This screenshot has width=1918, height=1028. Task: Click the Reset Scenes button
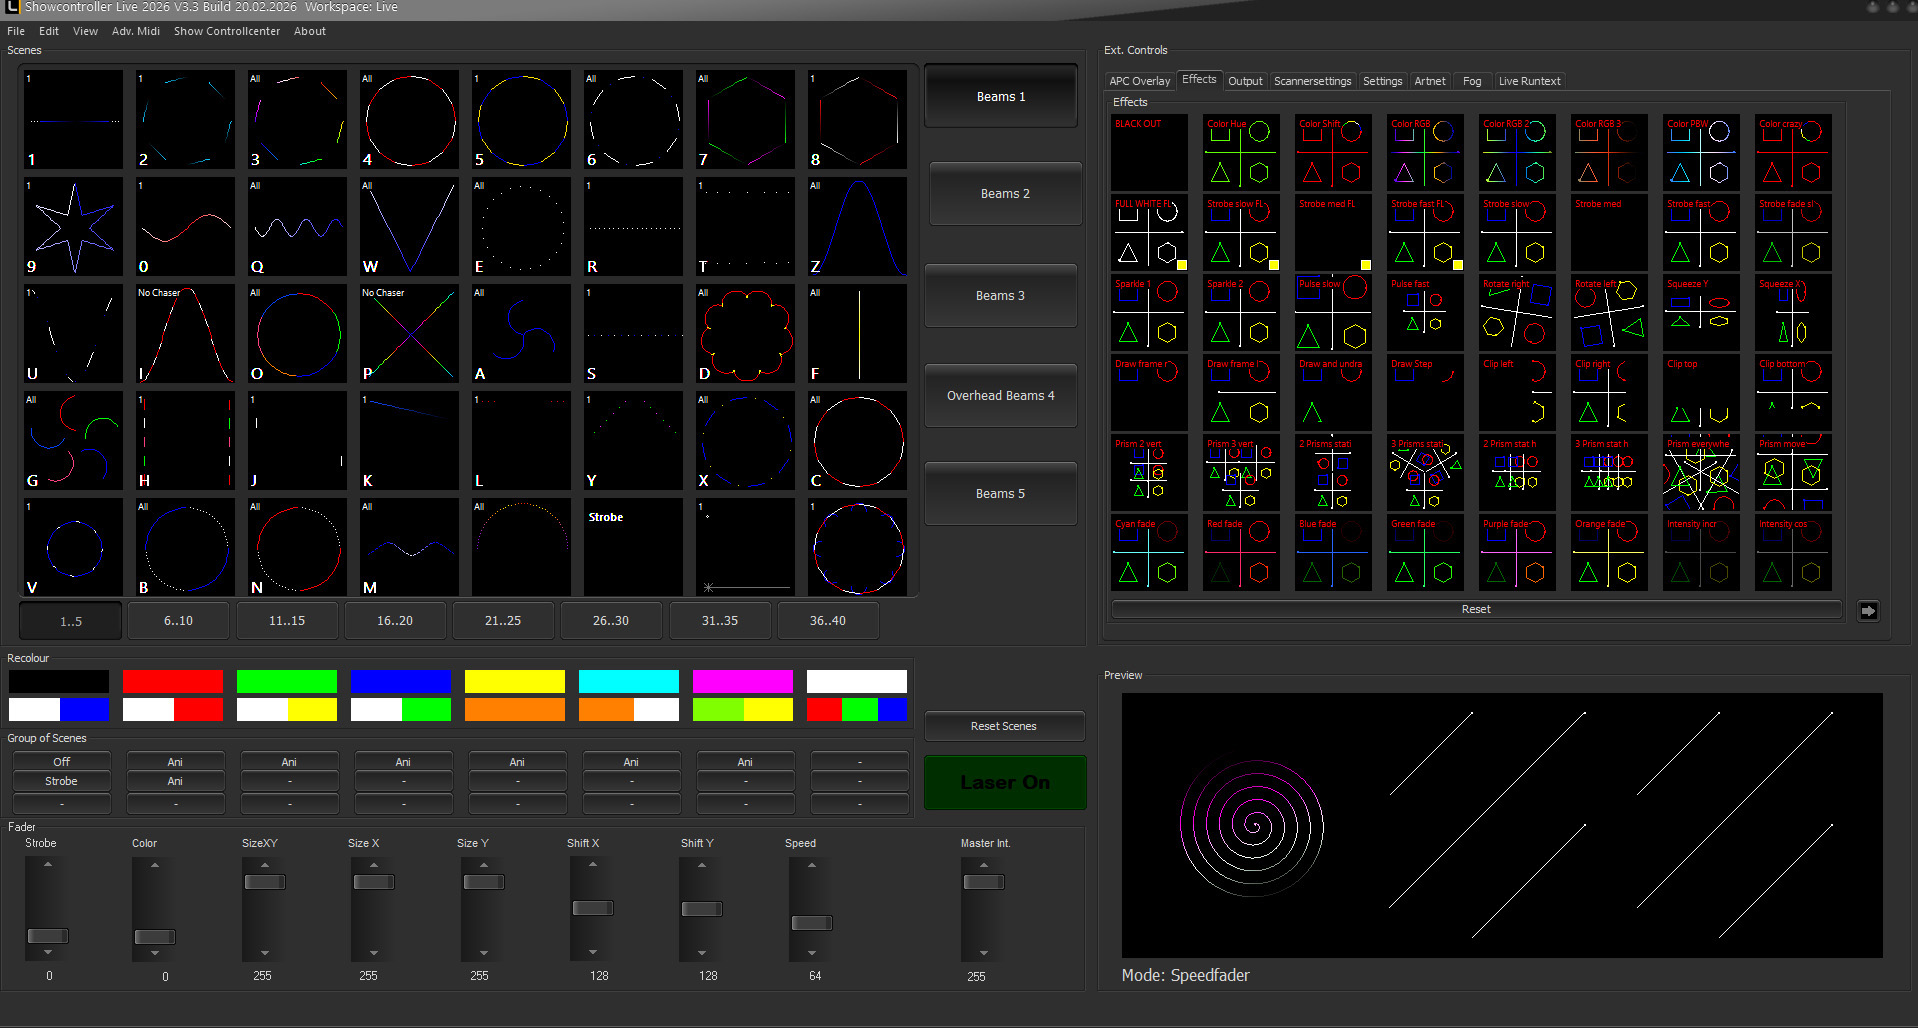(1003, 726)
